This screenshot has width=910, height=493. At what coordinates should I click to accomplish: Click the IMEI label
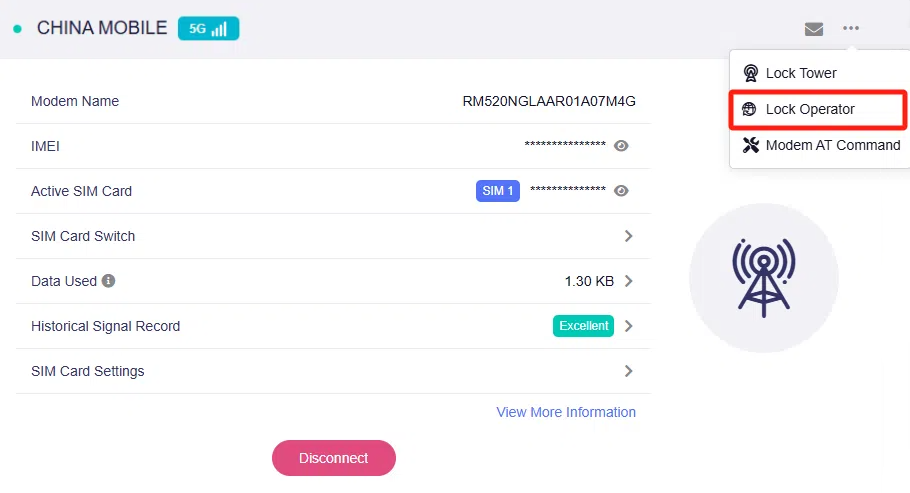click(x=45, y=146)
